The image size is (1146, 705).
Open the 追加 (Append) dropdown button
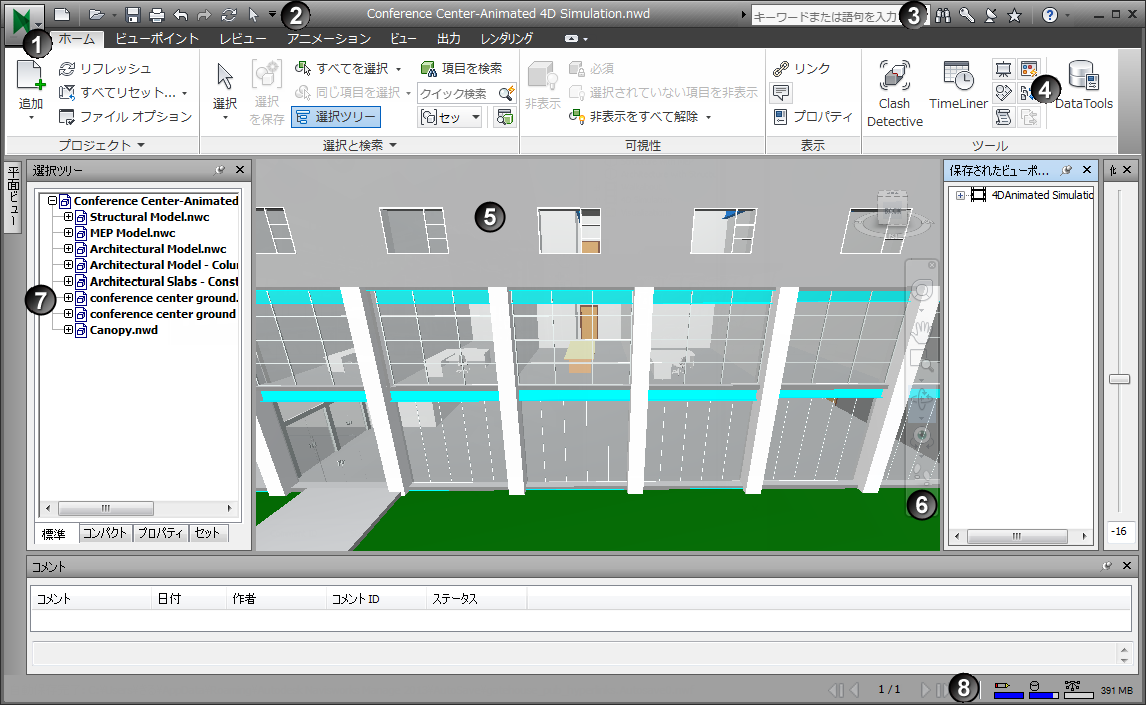pyautogui.click(x=30, y=91)
